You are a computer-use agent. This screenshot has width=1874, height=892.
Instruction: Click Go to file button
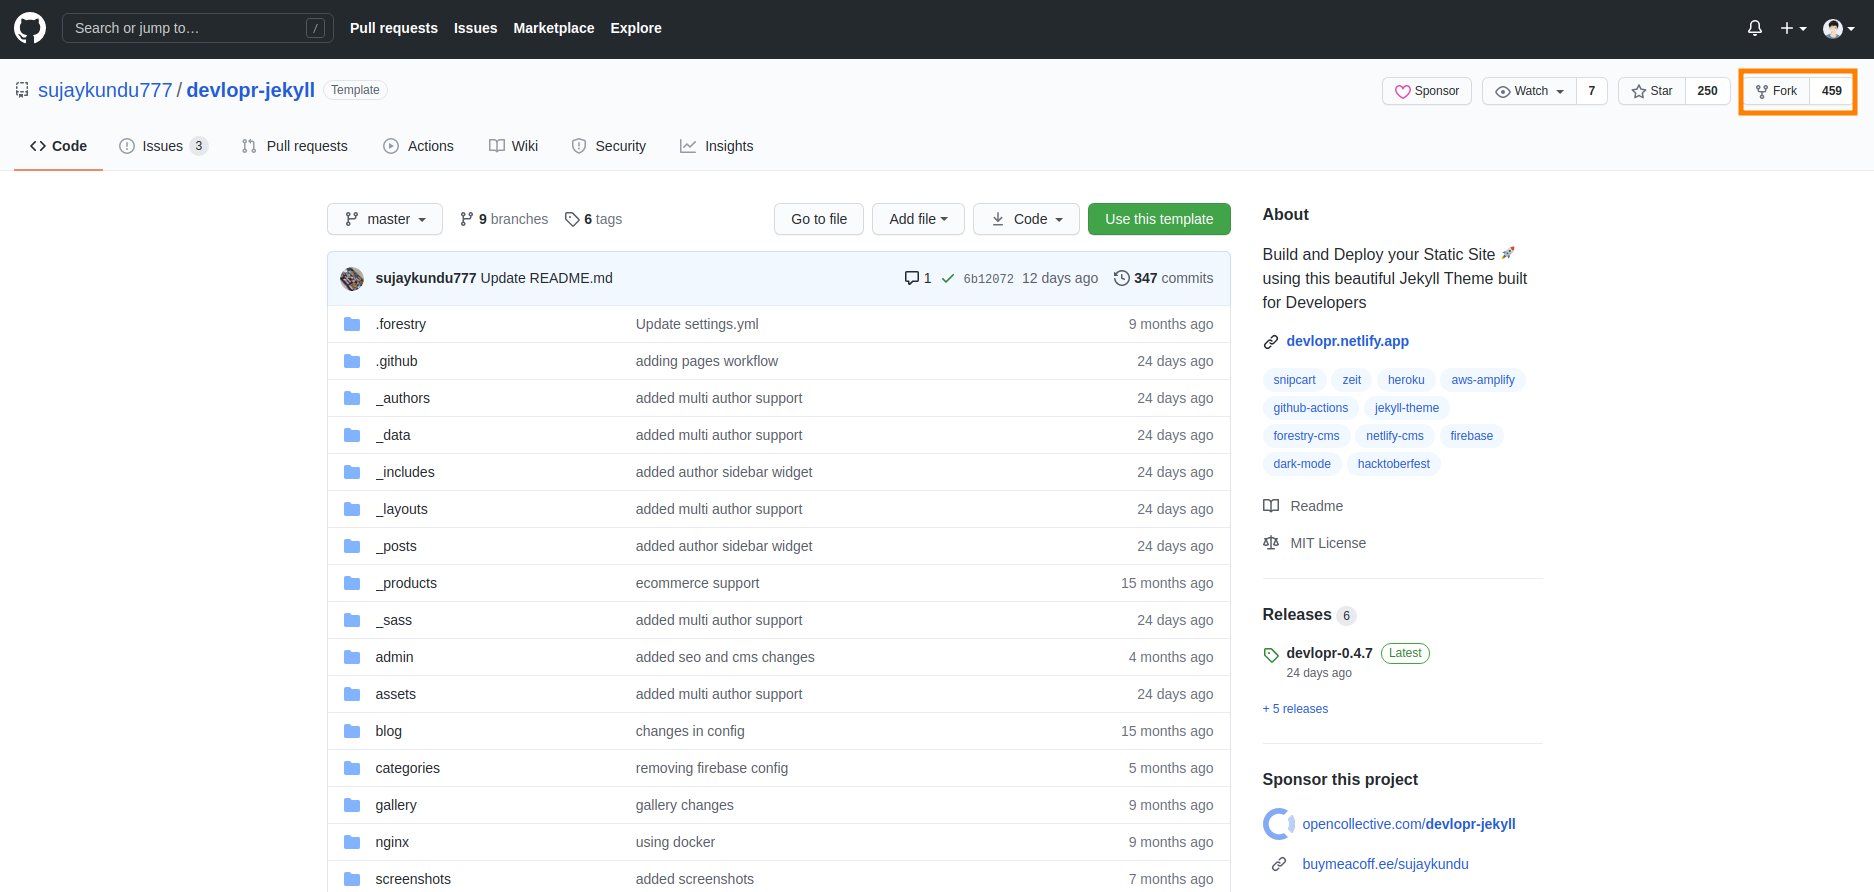tap(819, 219)
